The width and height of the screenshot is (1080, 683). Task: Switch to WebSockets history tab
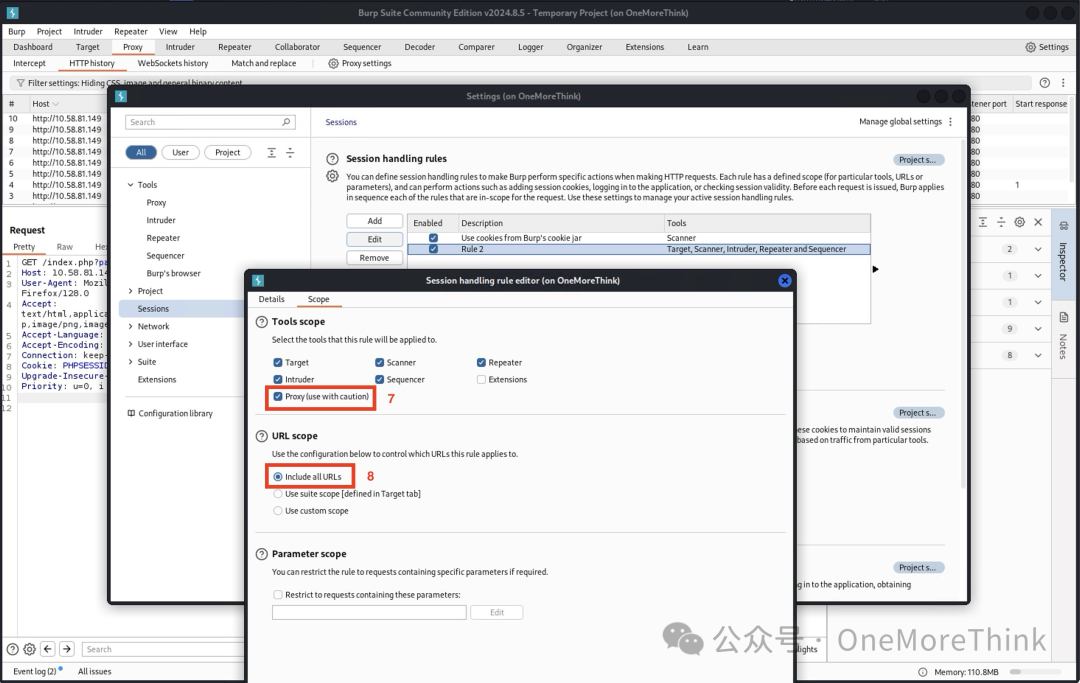[x=173, y=63]
